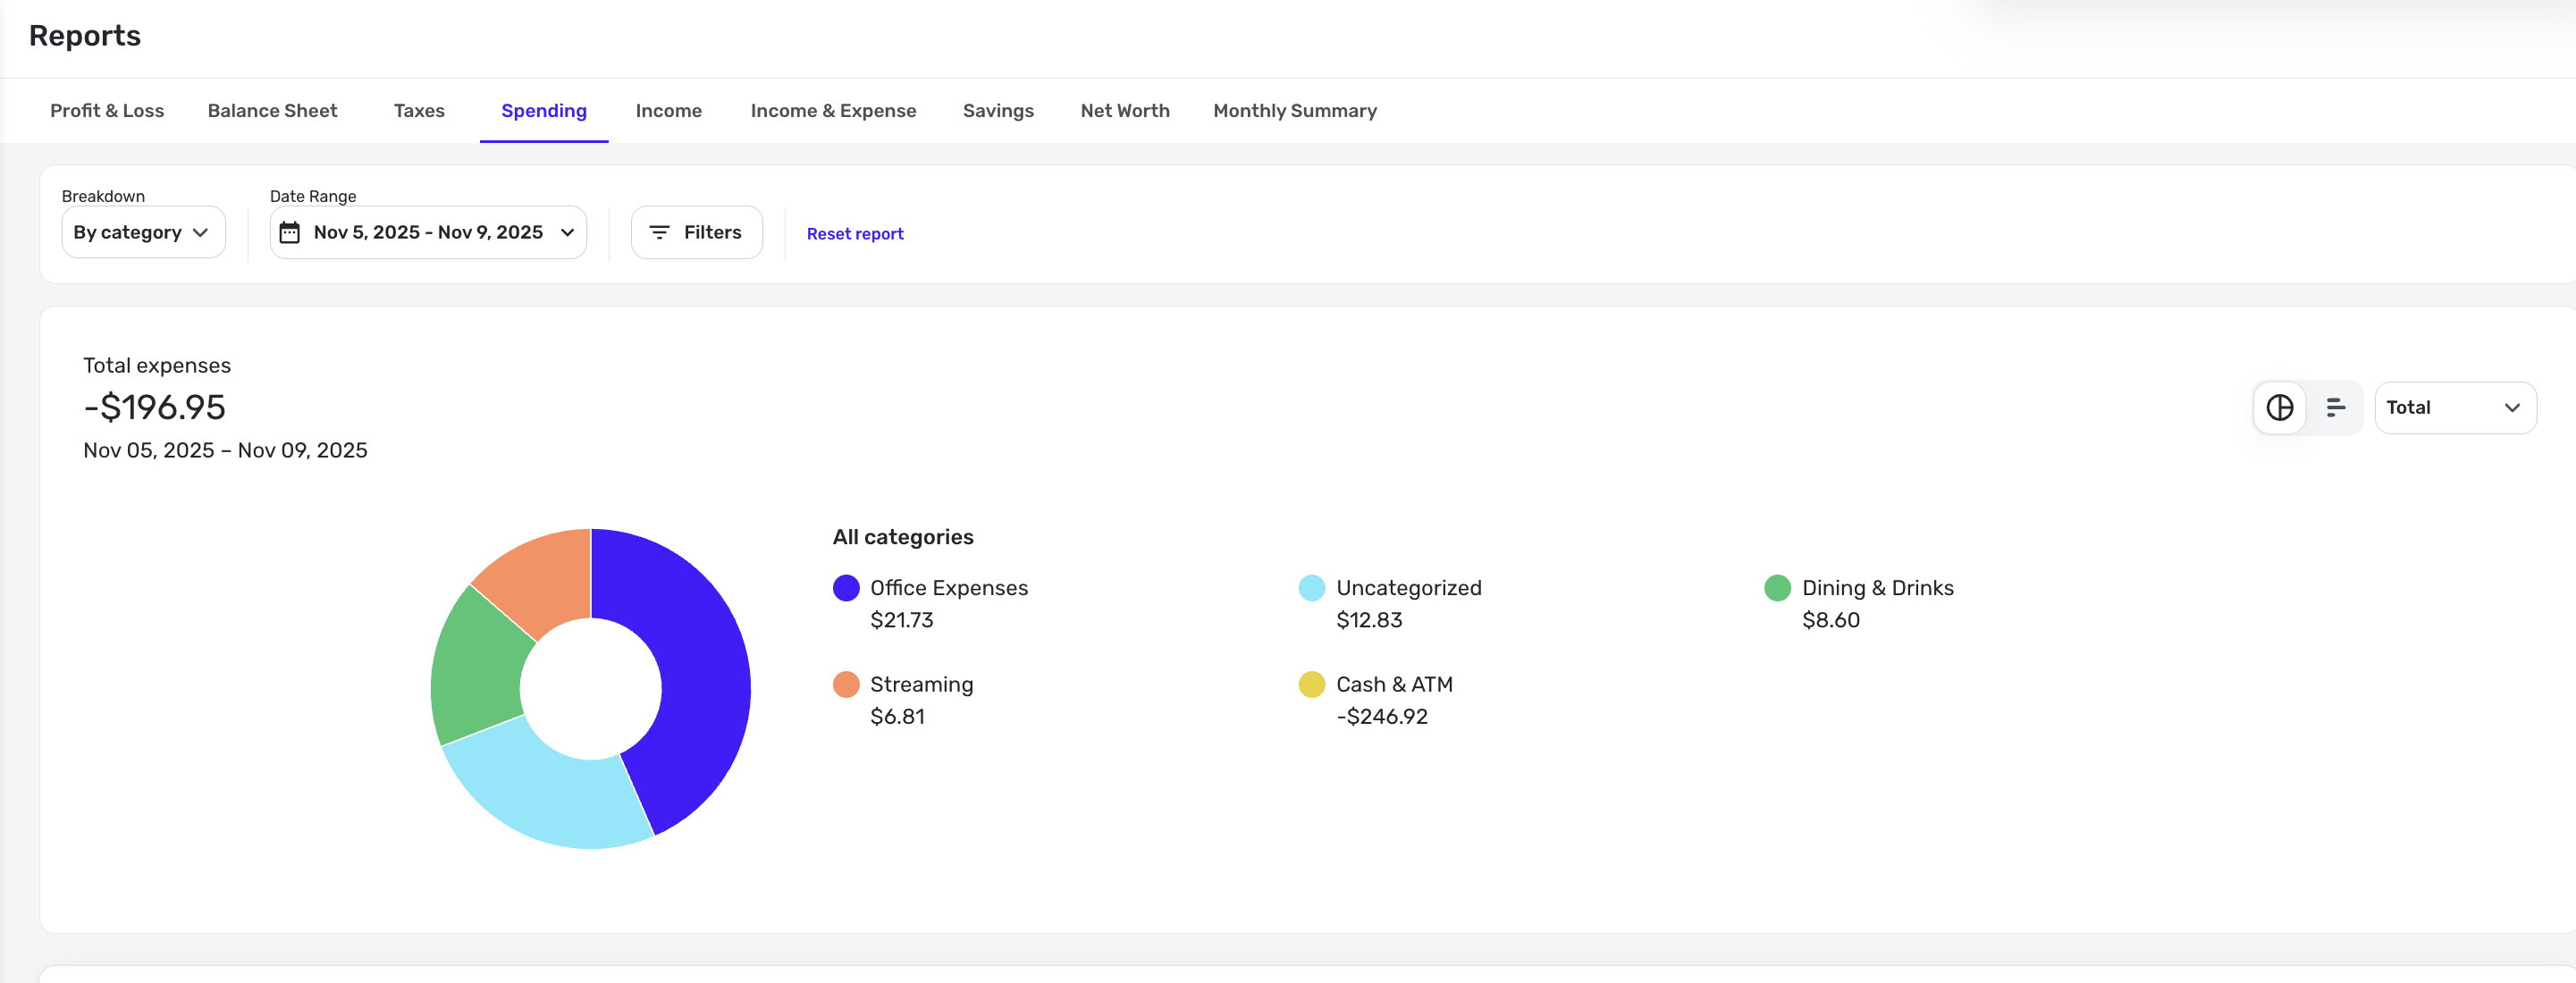Screen dimensions: 2576x983
Task: Switch to the Income tab
Action: tap(668, 111)
